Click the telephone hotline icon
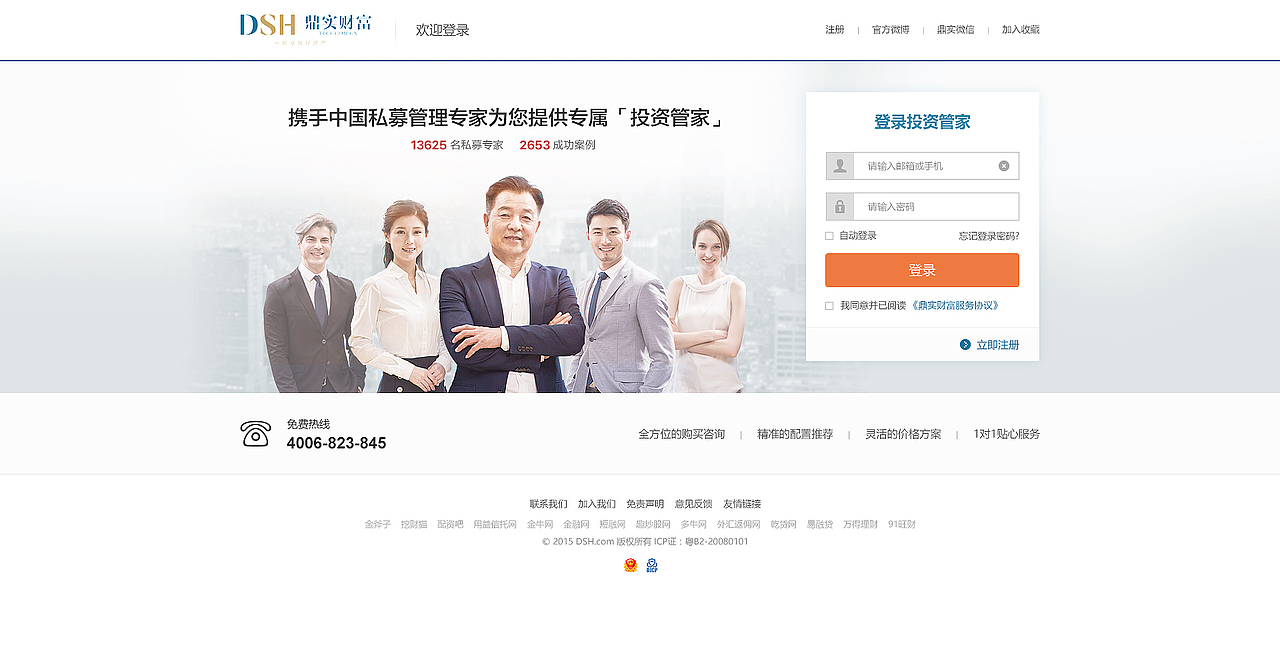This screenshot has height=653, width=1280. click(x=256, y=434)
